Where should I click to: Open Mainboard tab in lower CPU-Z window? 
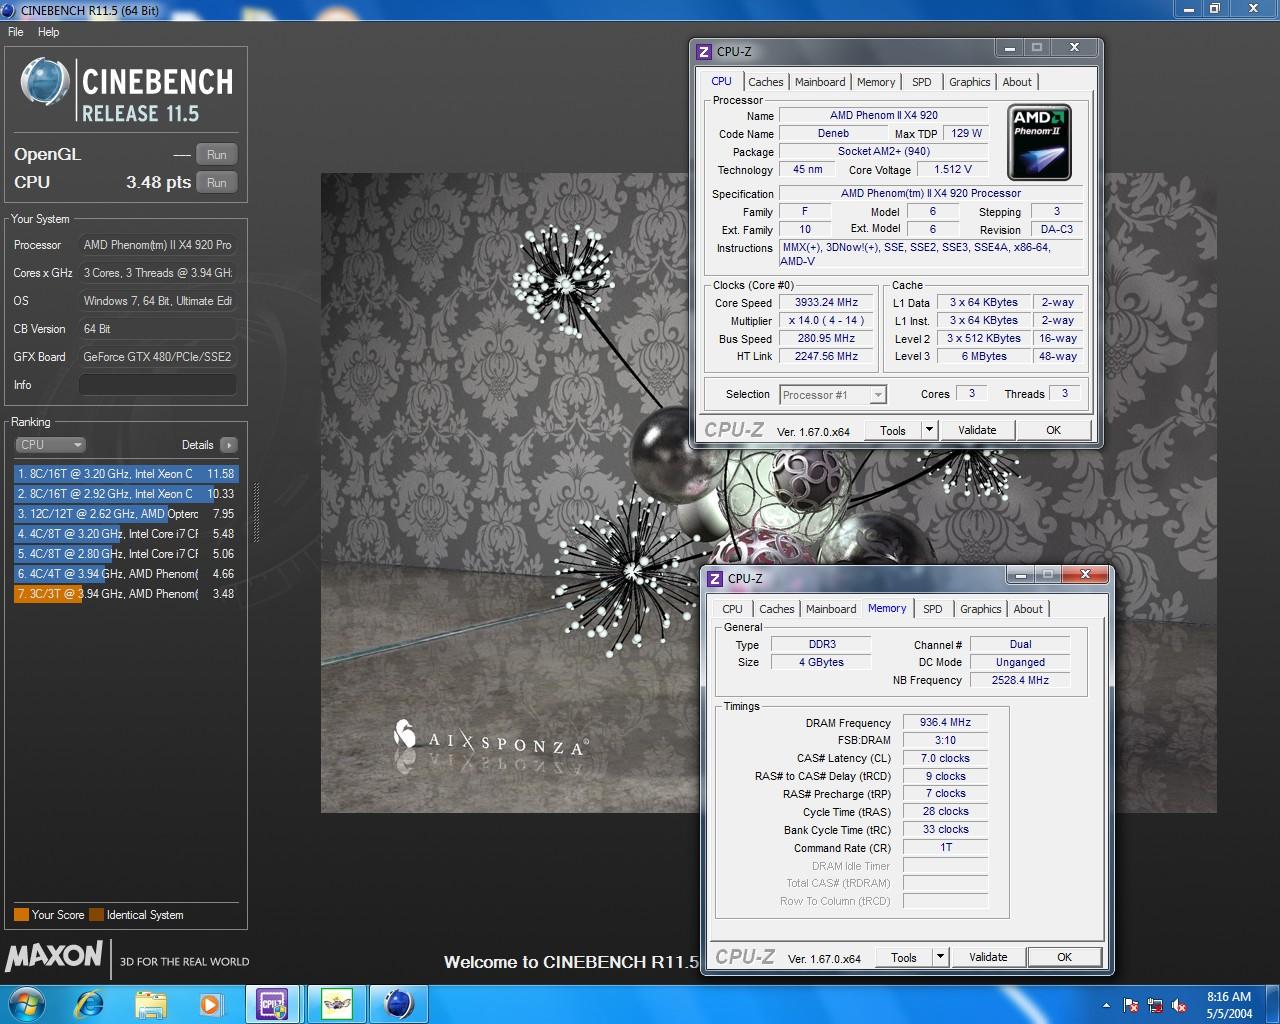click(831, 609)
